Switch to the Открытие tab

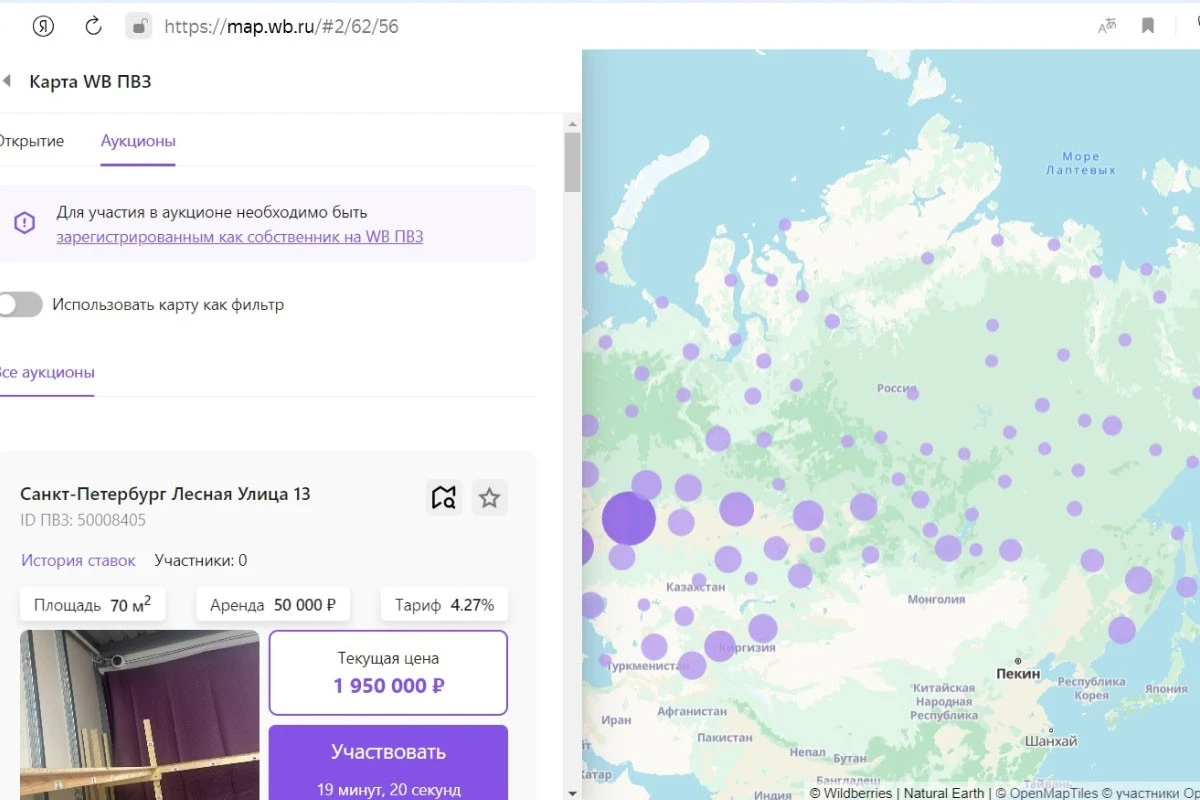point(30,141)
